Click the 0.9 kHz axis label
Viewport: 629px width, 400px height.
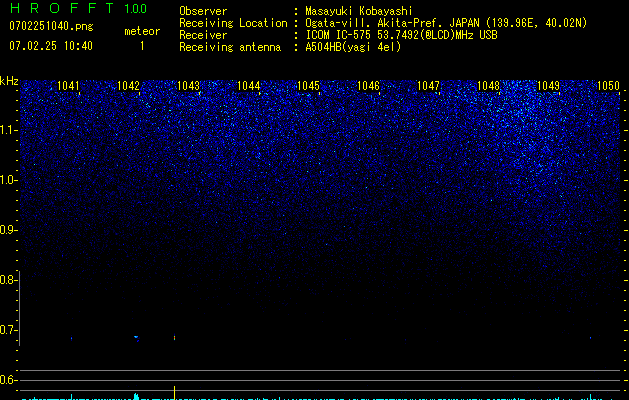click(x=7, y=230)
